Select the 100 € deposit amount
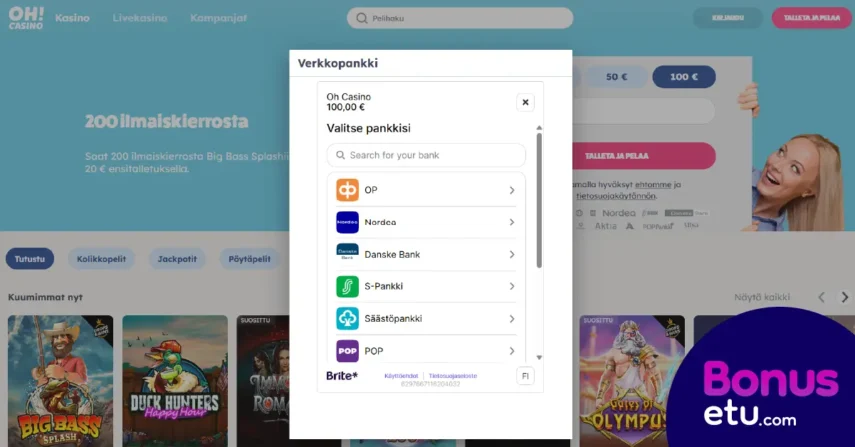855x447 pixels. [684, 77]
